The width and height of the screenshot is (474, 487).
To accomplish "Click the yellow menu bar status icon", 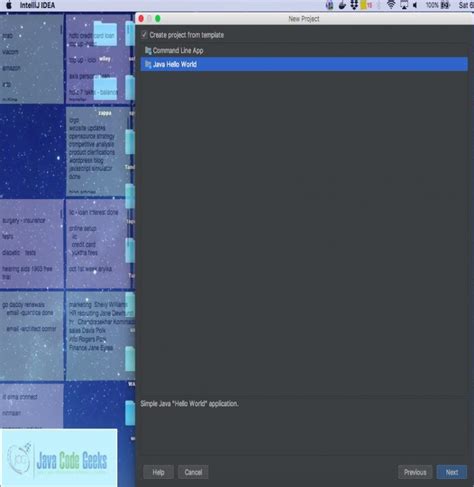I will (363, 5).
